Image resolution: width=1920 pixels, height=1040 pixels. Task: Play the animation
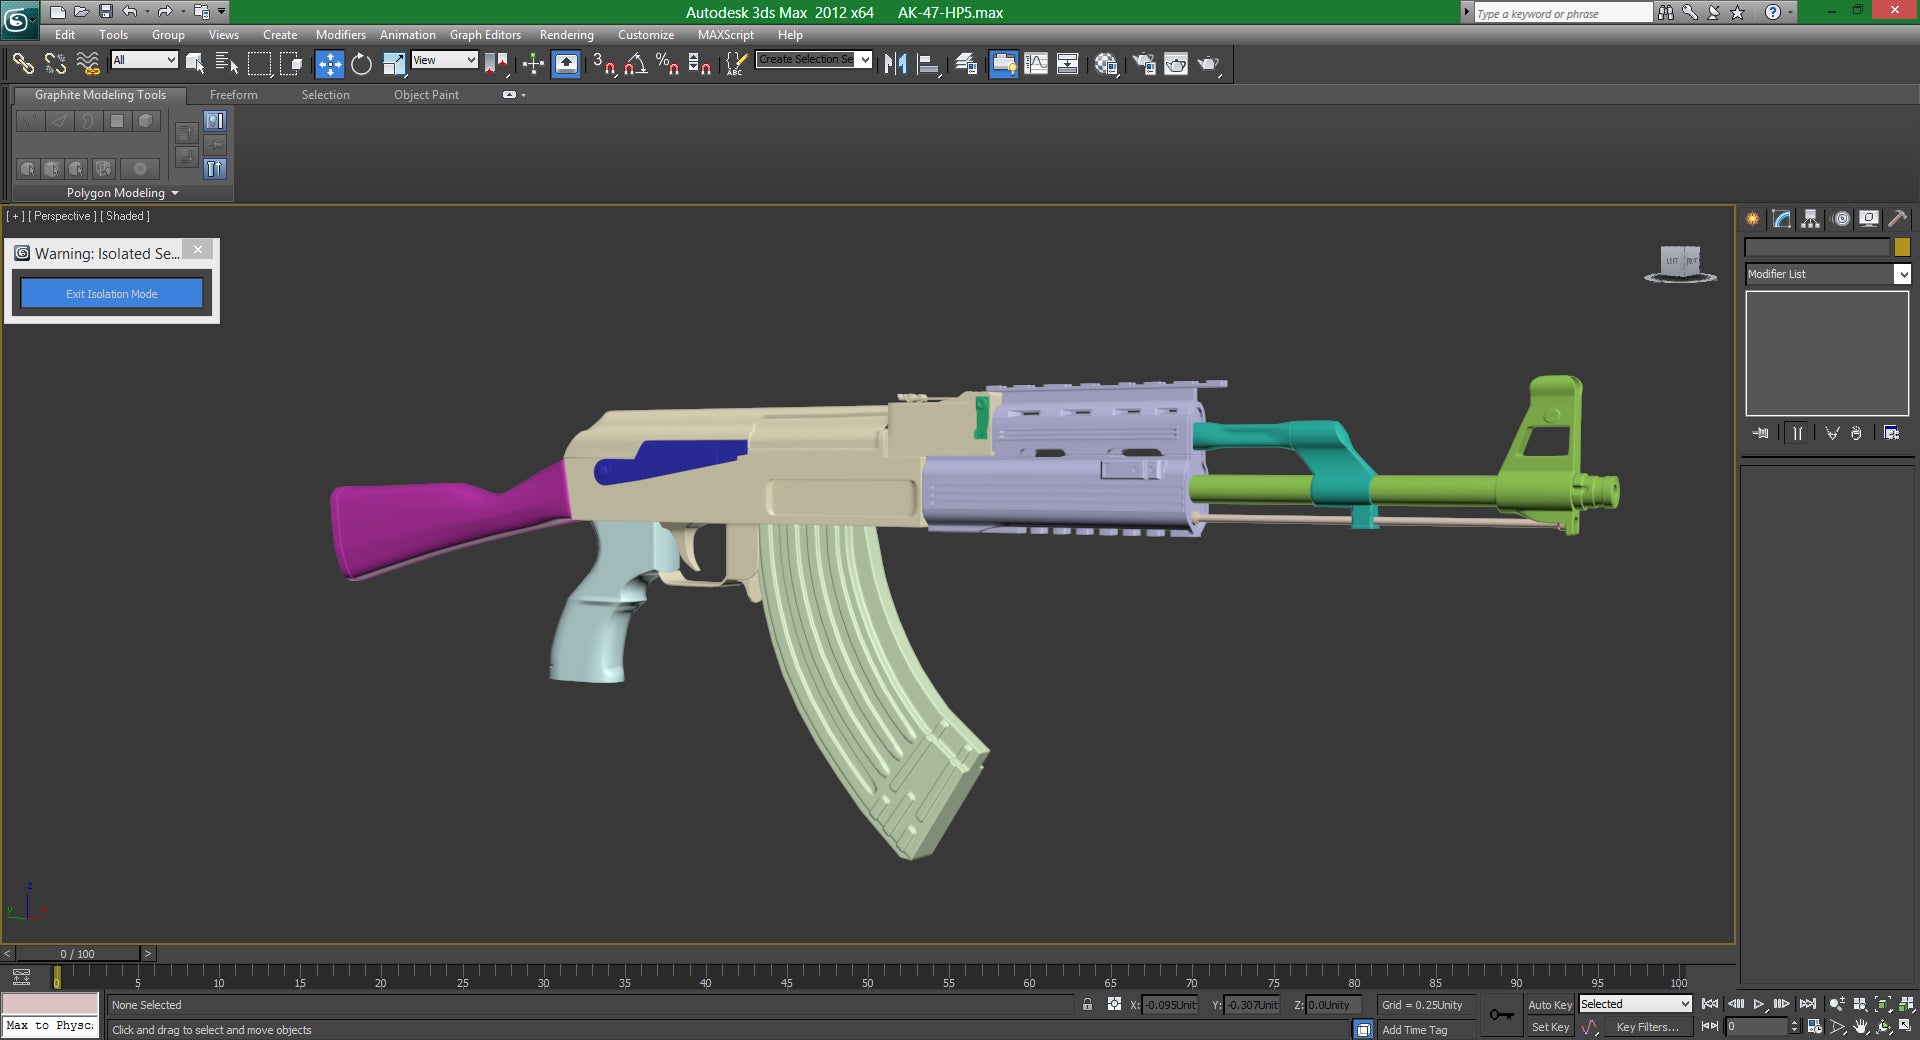coord(1759,1004)
